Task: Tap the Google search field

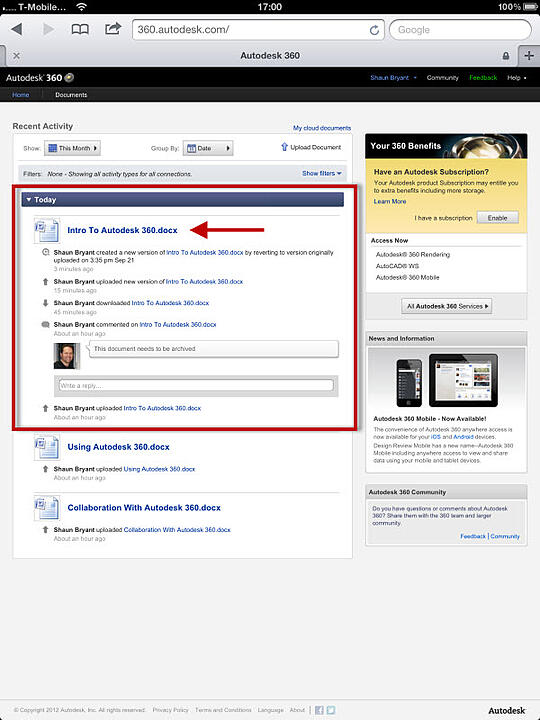Action: (x=460, y=30)
